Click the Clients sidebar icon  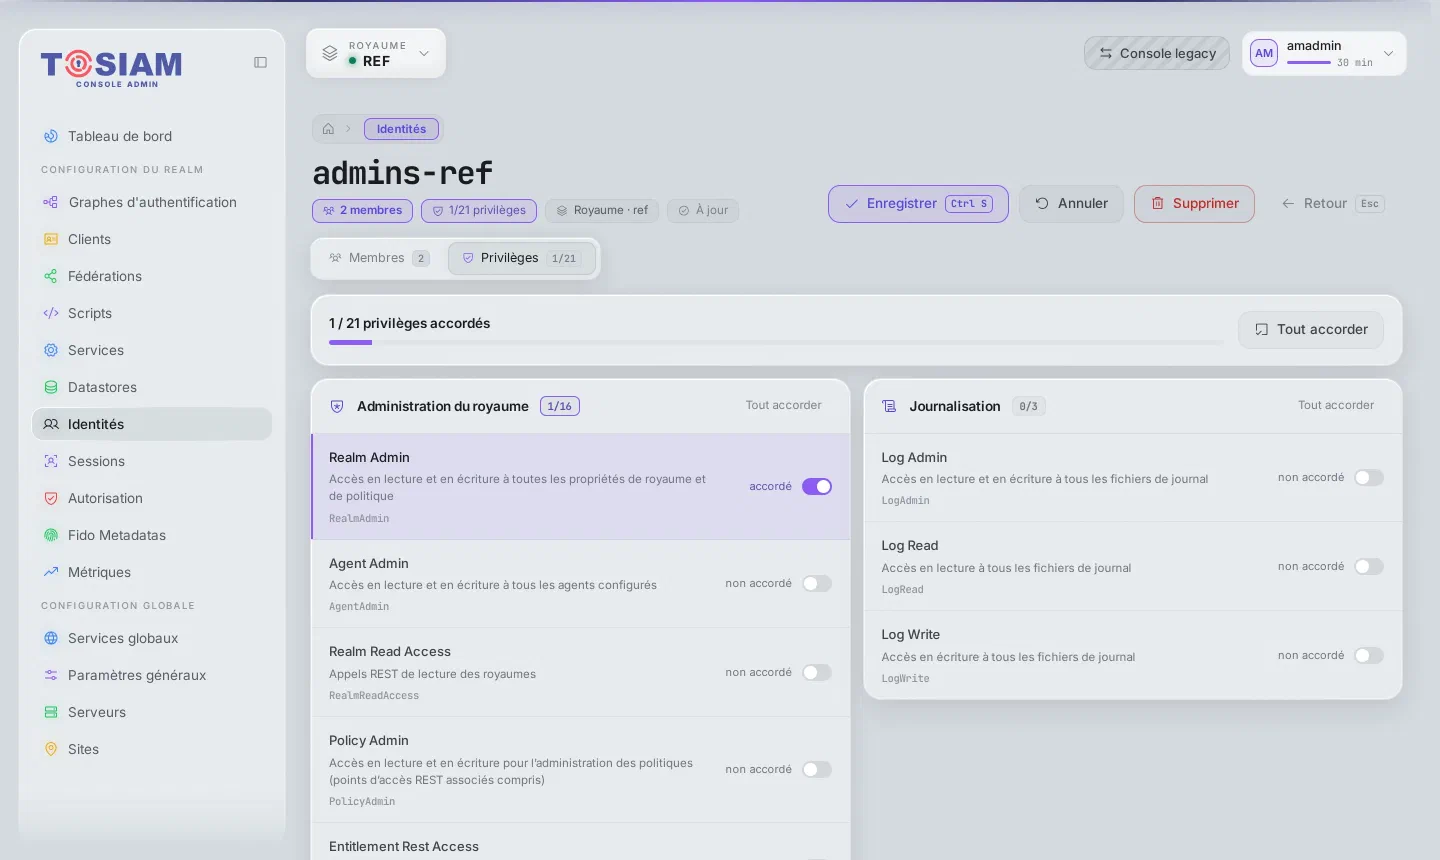coord(51,239)
